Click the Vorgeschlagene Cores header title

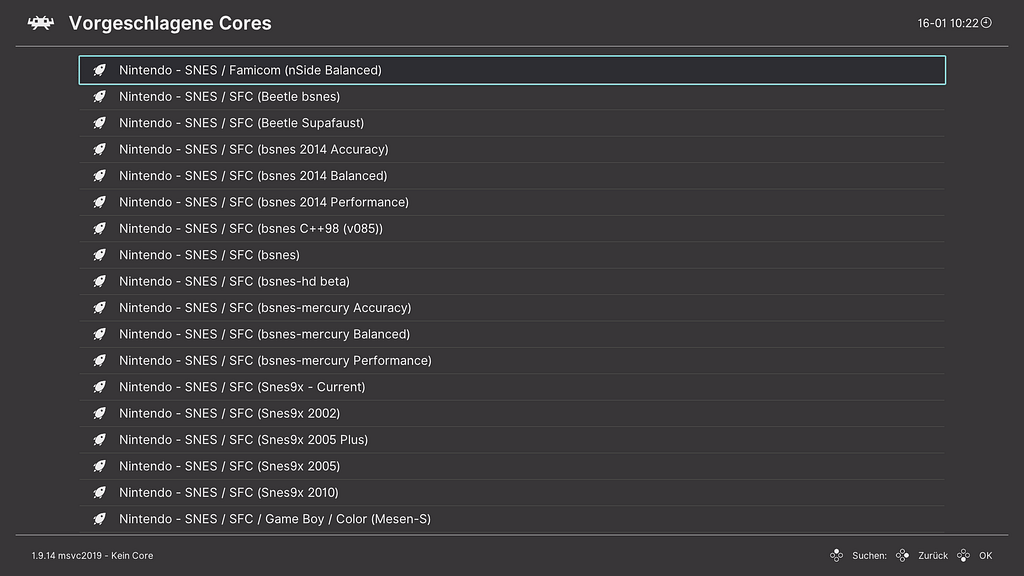click(x=170, y=23)
